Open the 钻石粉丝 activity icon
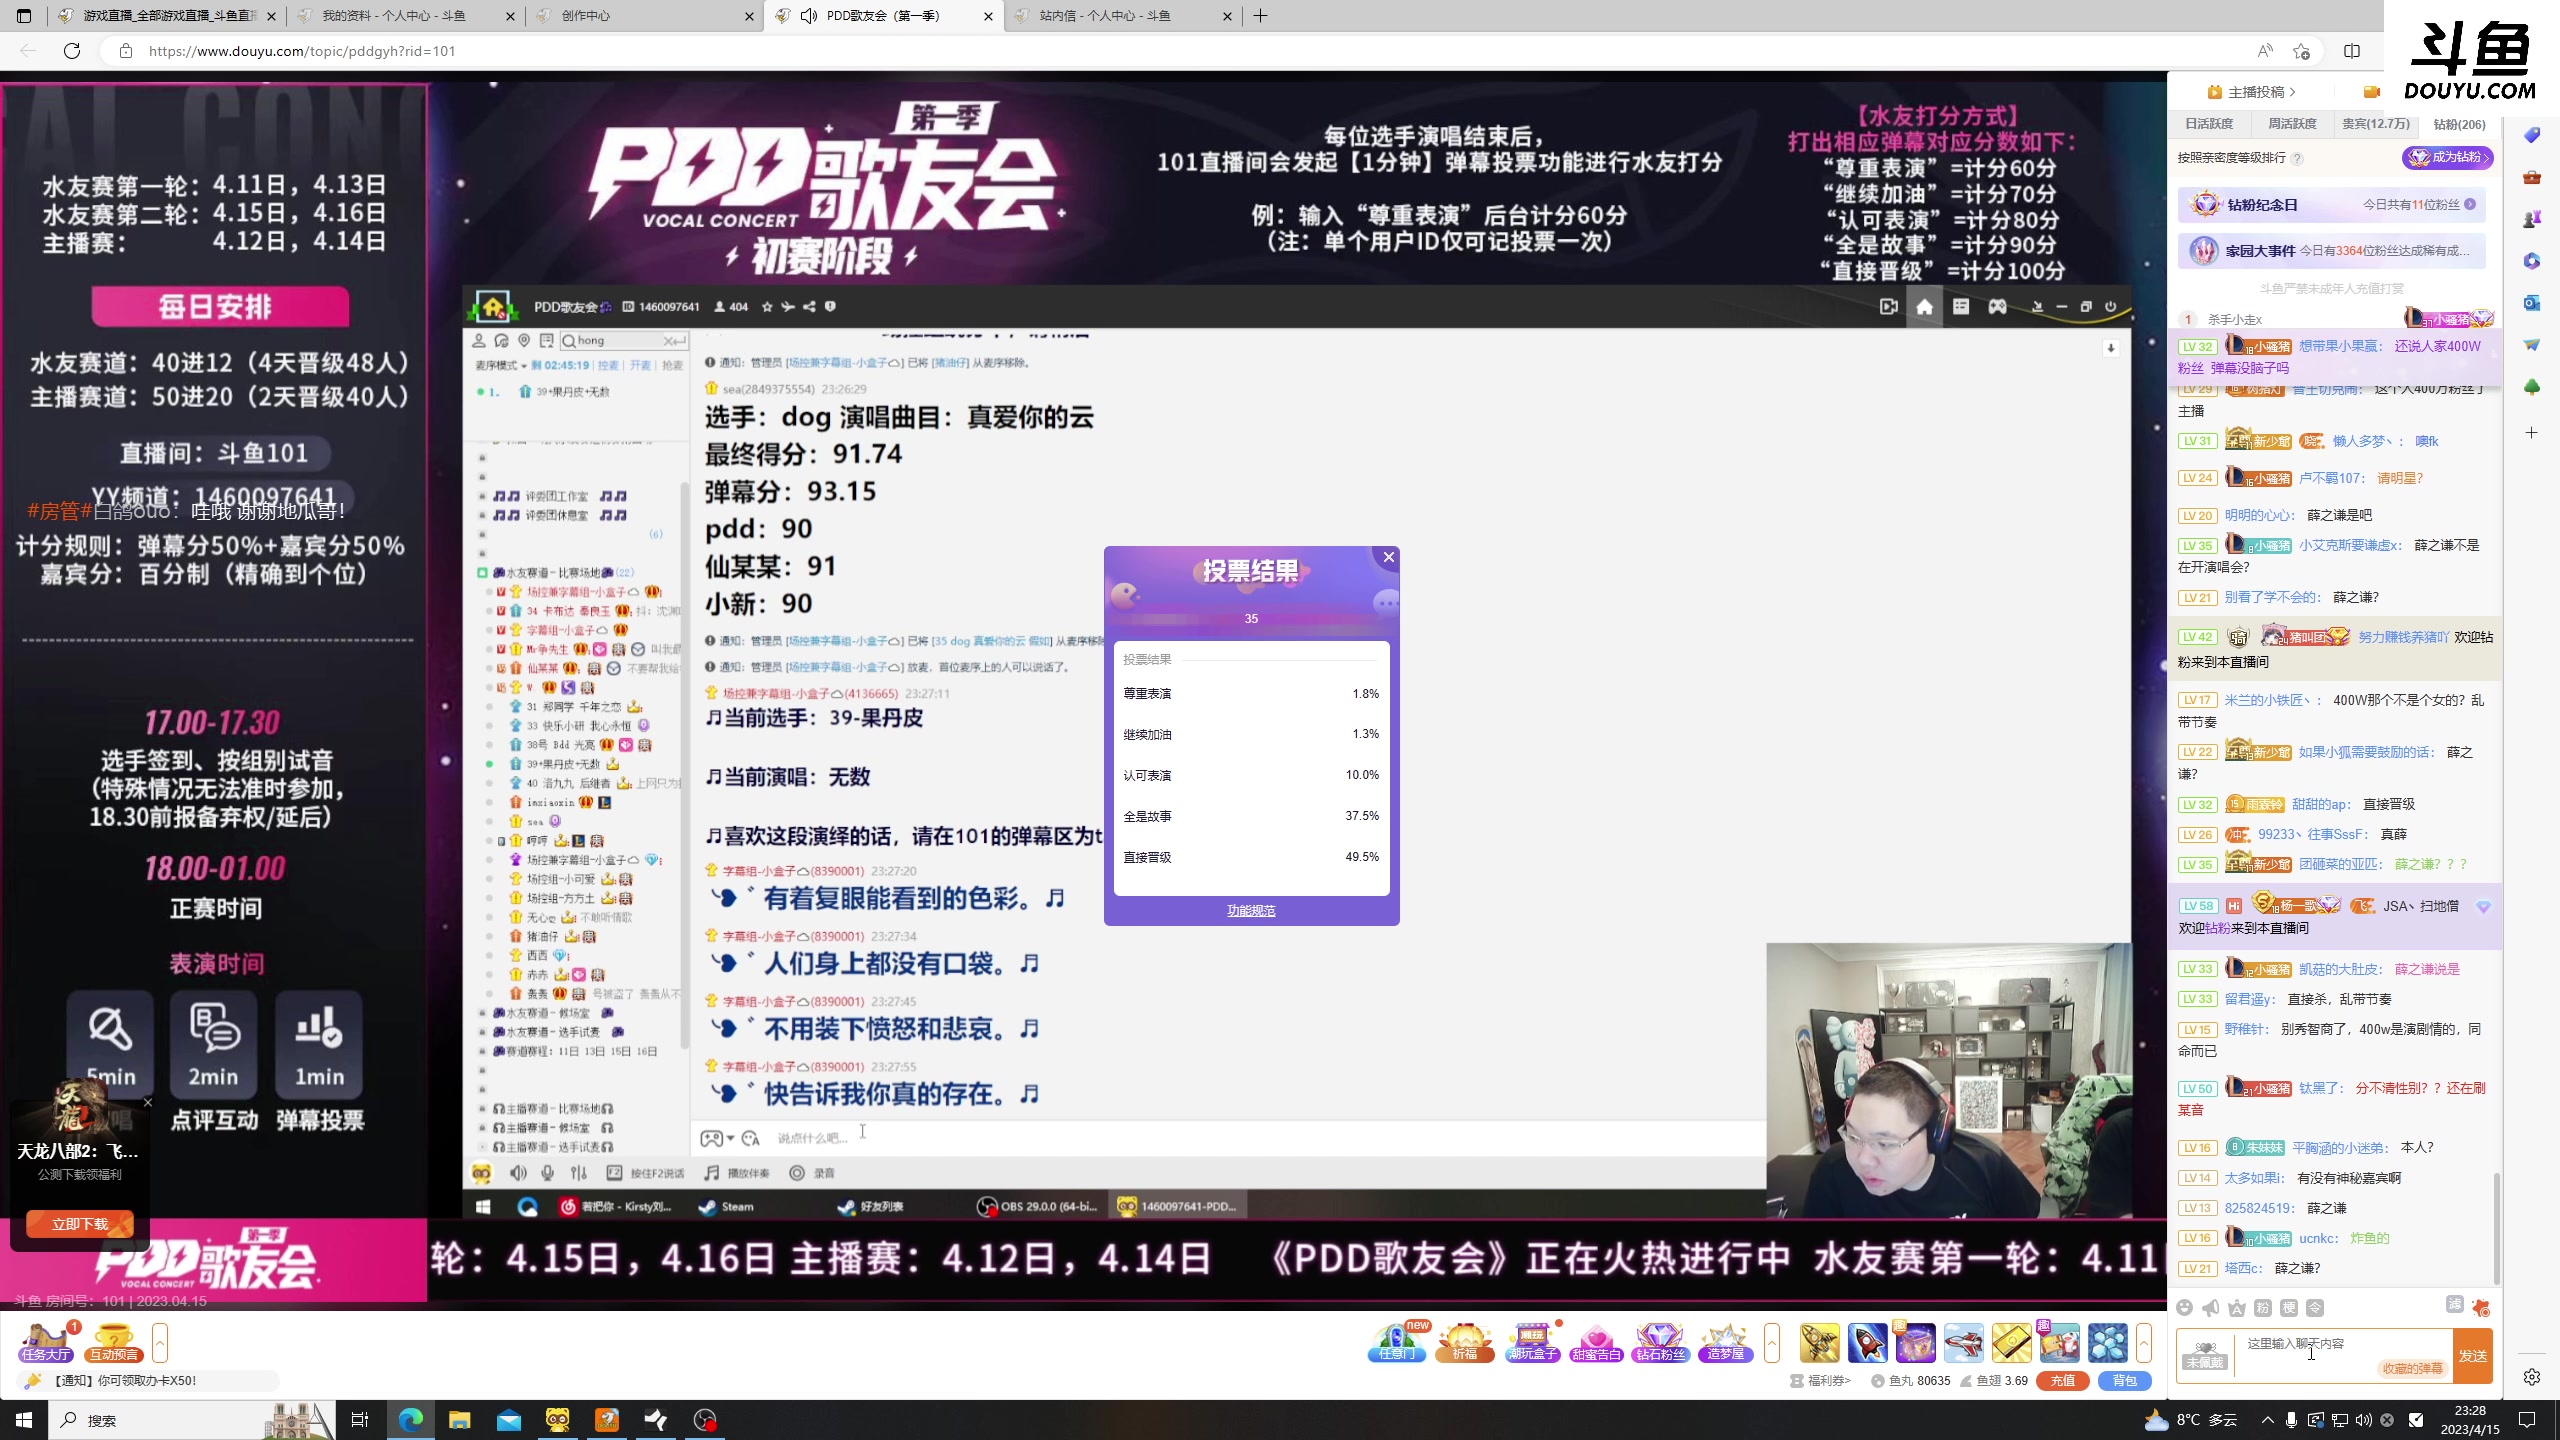This screenshot has width=2560, height=1440. (x=1660, y=1342)
